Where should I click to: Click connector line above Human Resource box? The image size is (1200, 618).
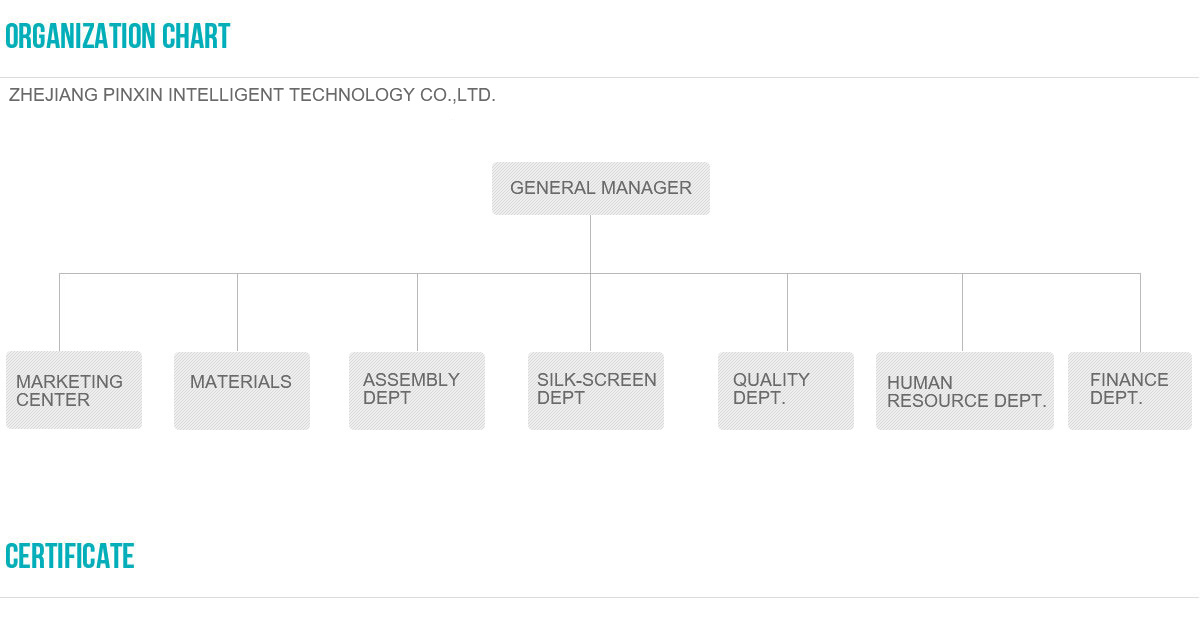pos(962,312)
